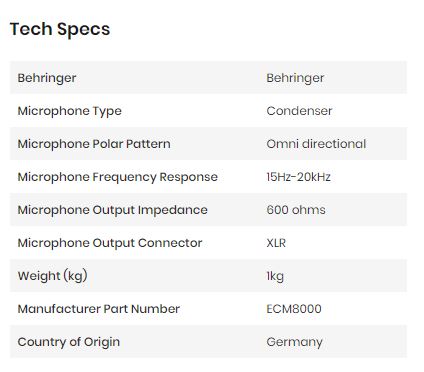
Task: Select the Country of Origin label
Action: click(x=69, y=342)
